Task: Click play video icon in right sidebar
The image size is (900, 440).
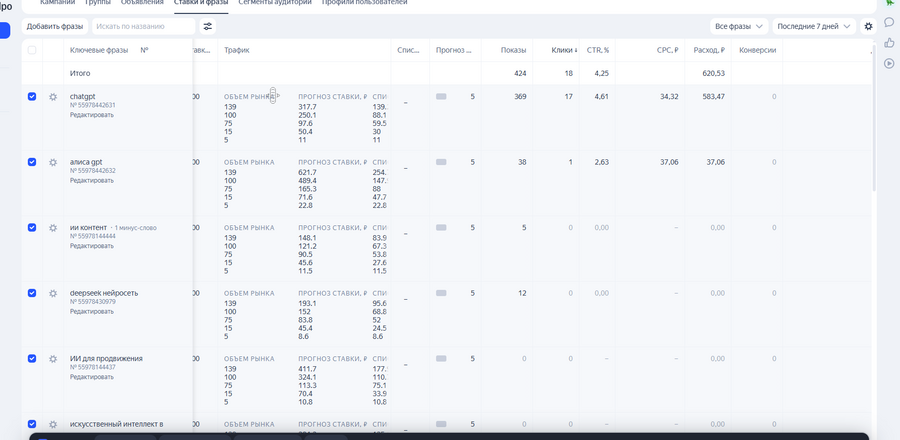Action: pyautogui.click(x=889, y=63)
